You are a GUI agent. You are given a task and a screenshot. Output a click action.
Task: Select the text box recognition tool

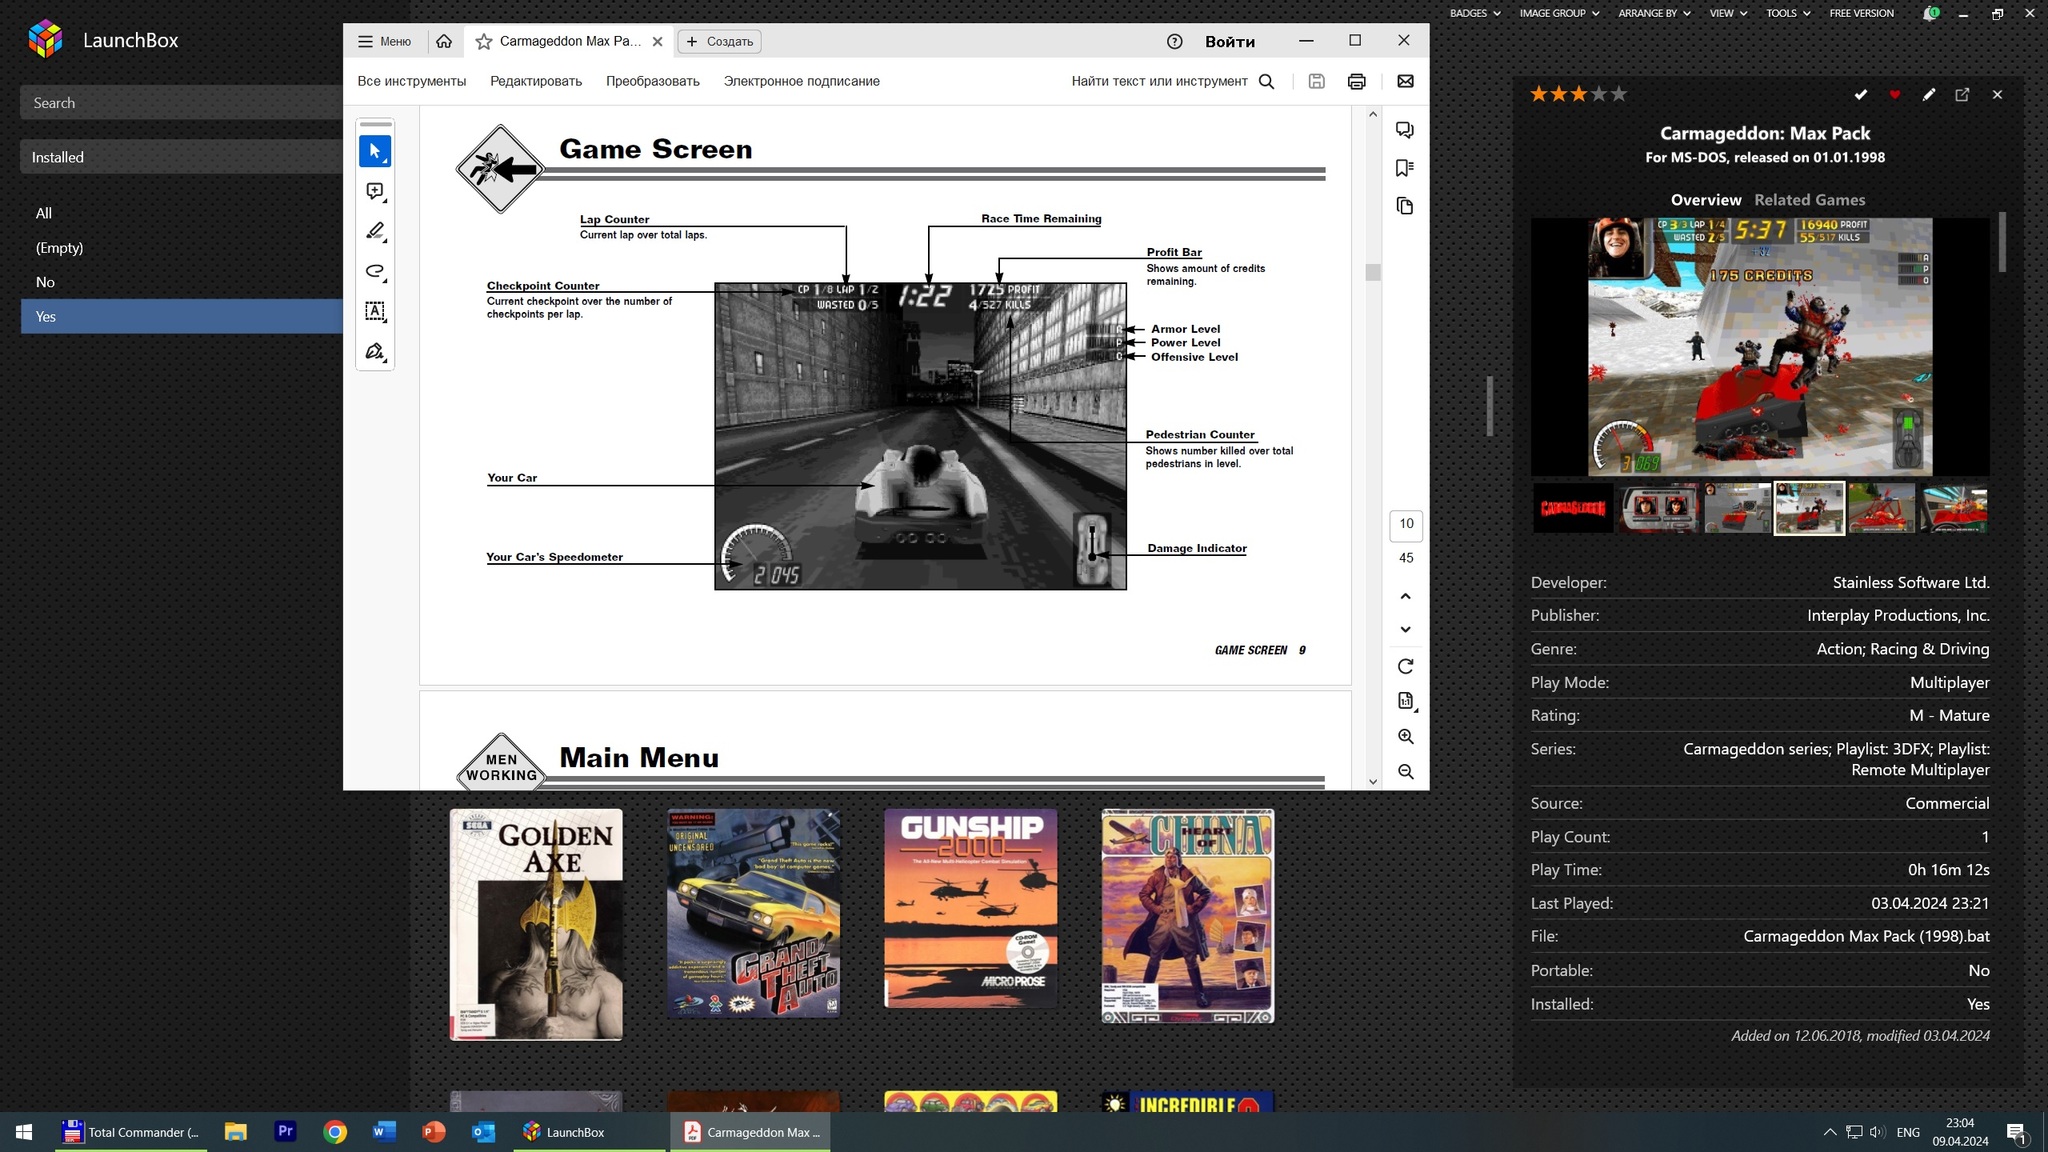pos(375,311)
